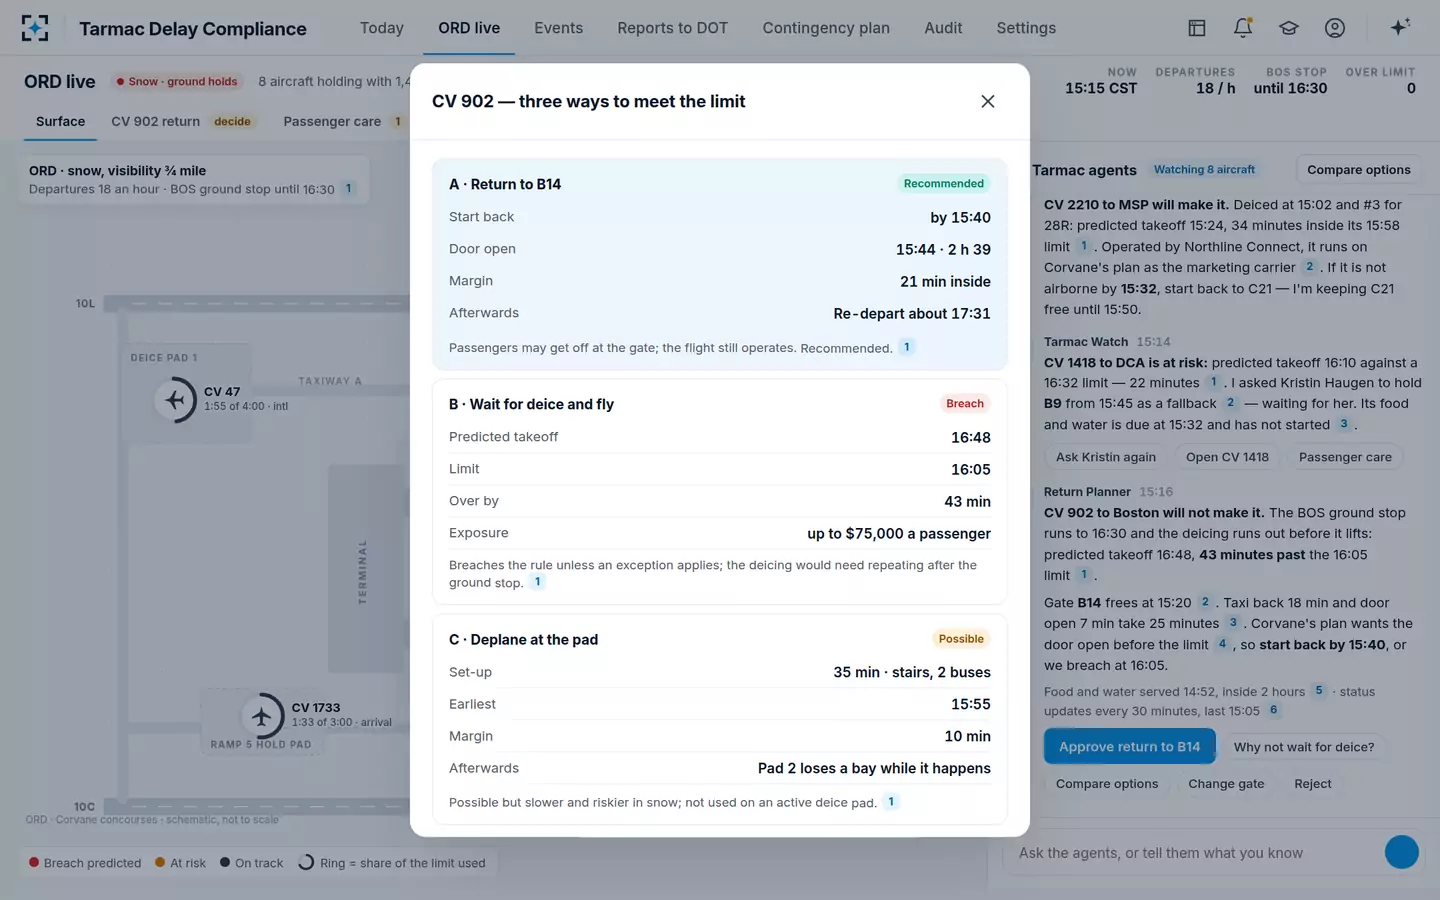
Task: Click the blue send button in chat
Action: 1401,852
